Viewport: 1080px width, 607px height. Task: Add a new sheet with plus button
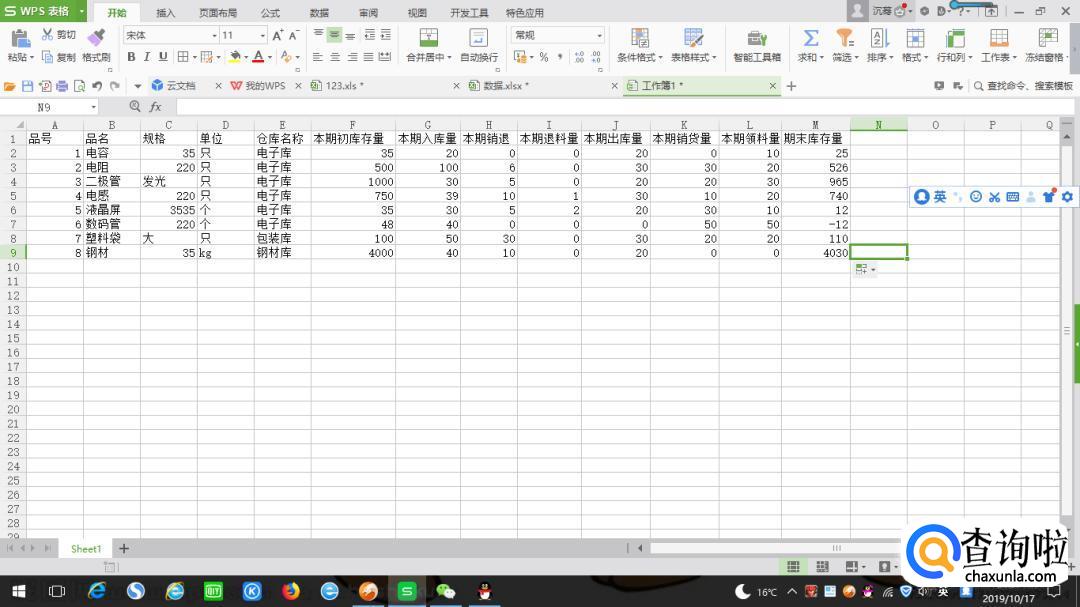tap(124, 548)
